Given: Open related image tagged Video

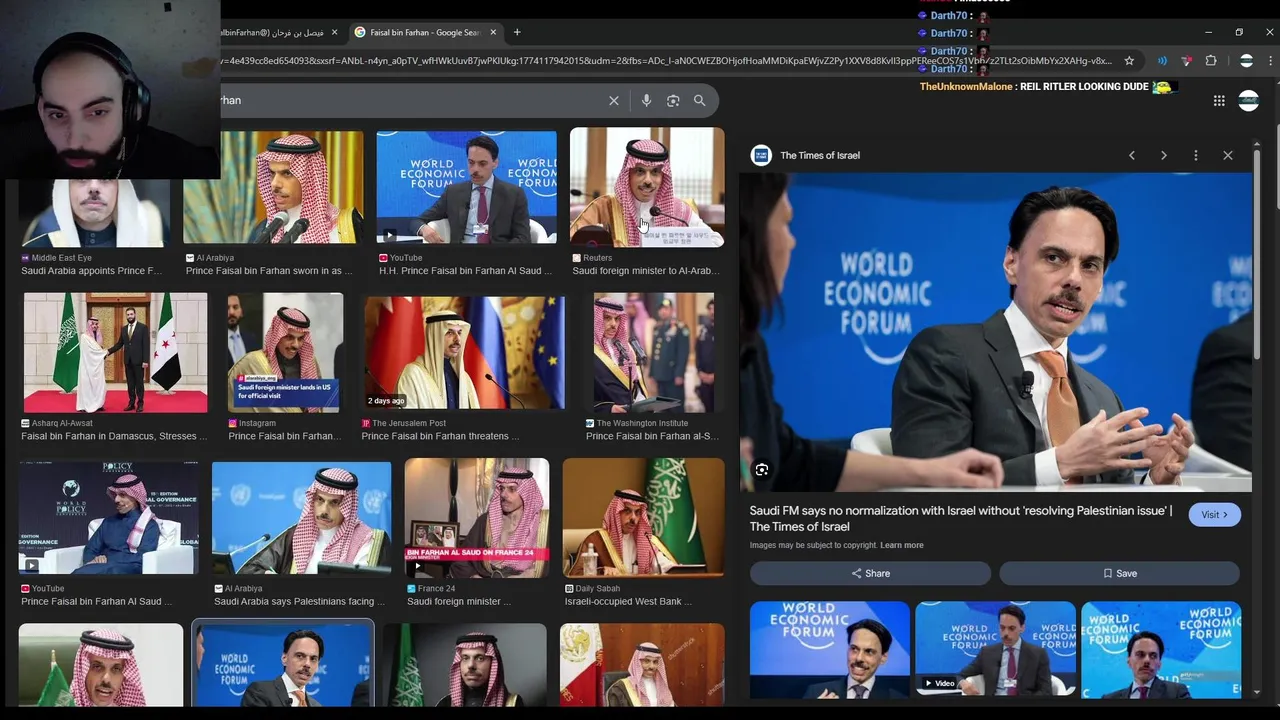Looking at the screenshot, I should (995, 648).
